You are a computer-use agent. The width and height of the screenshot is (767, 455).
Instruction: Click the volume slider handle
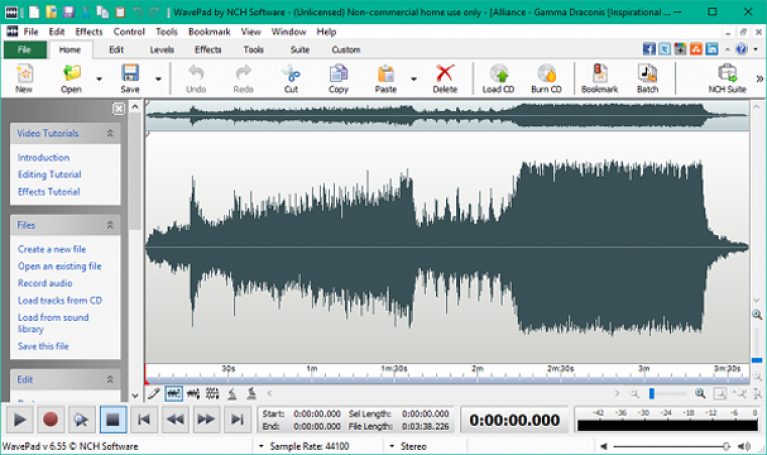(726, 446)
